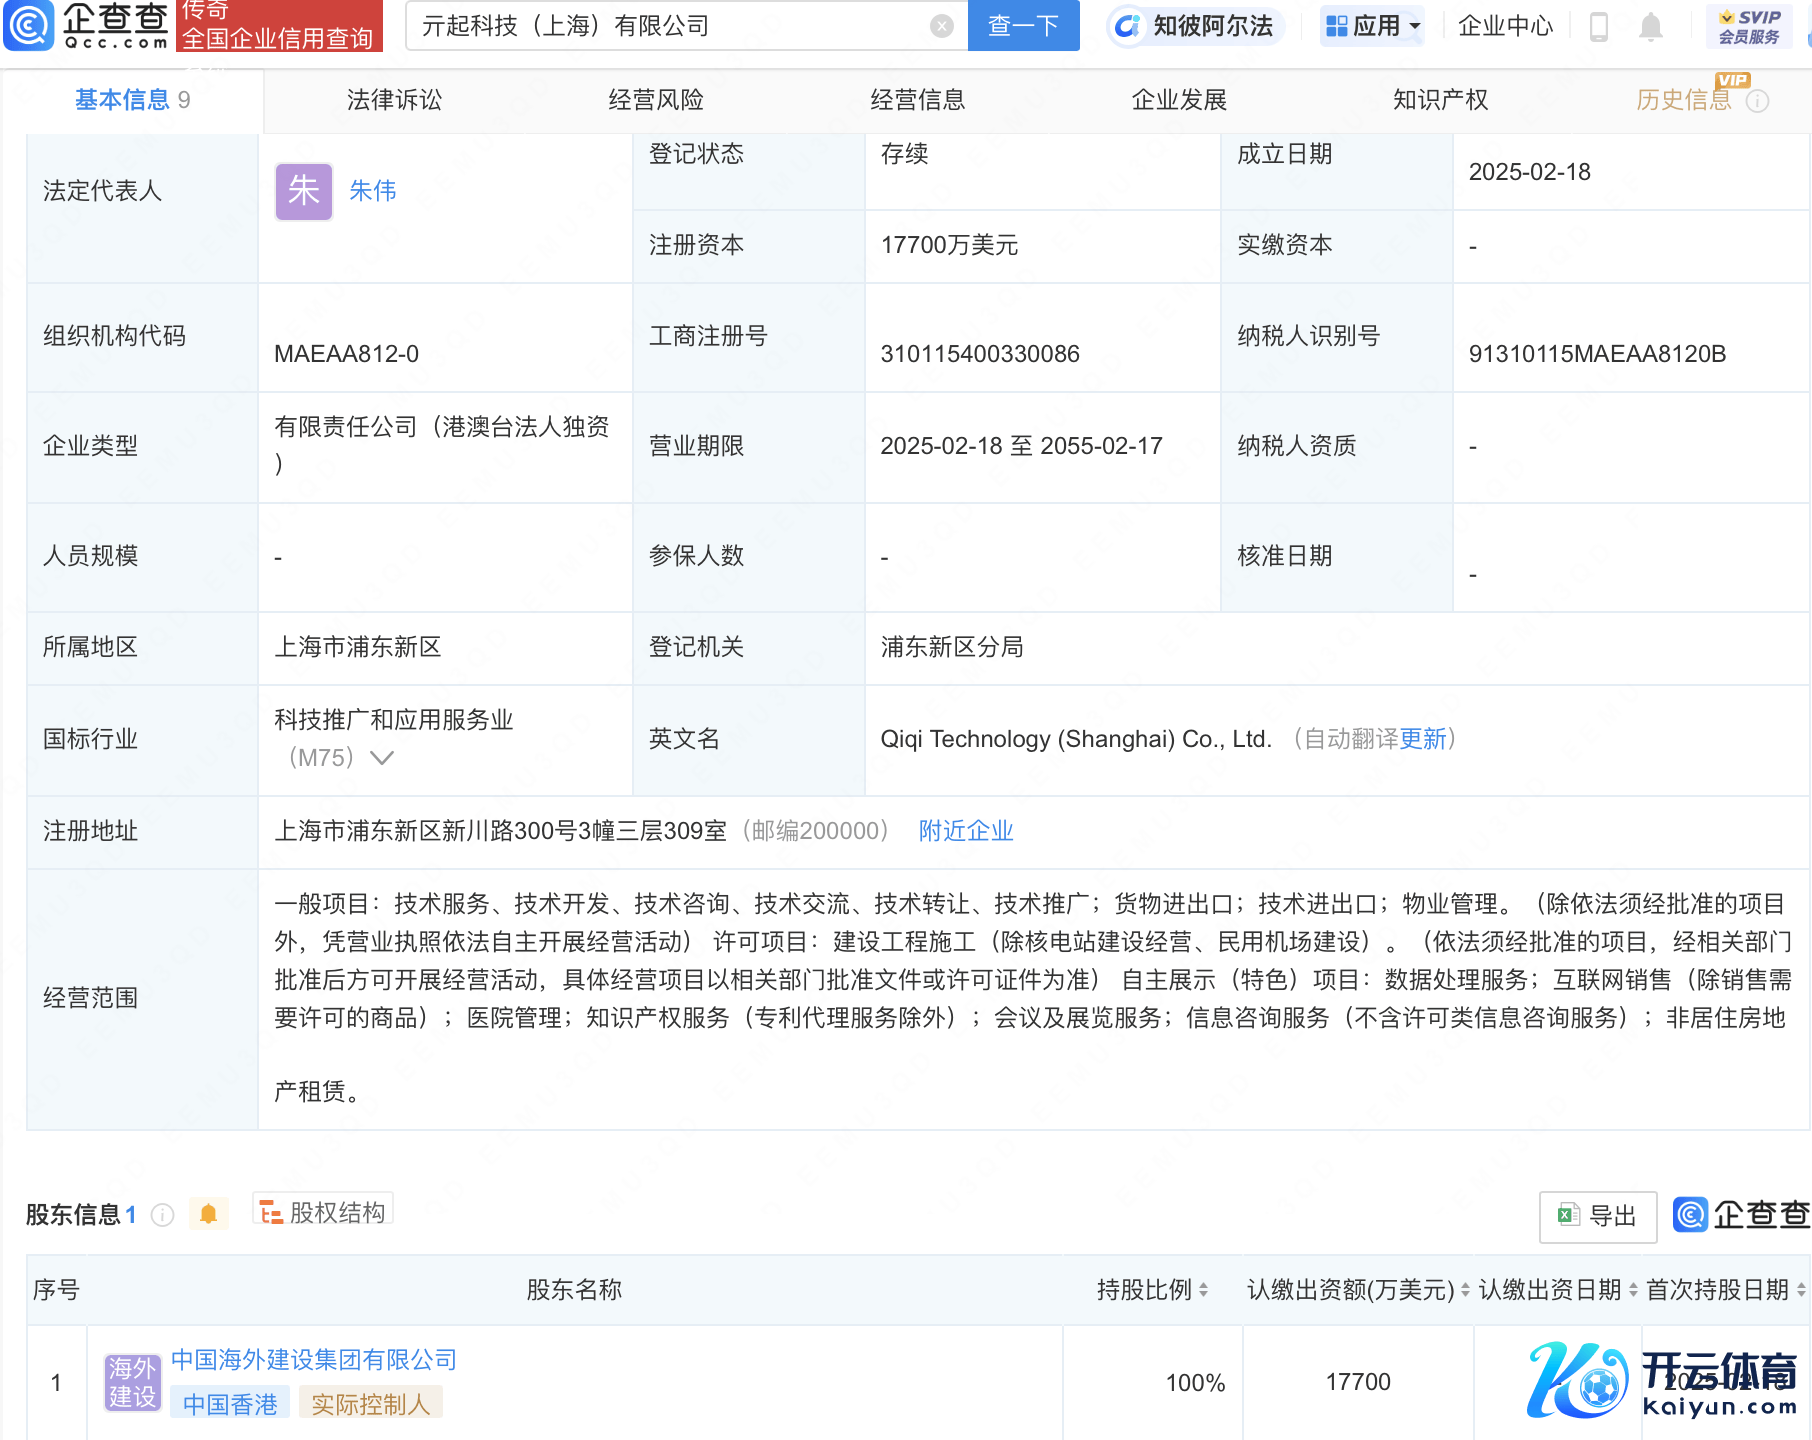Switch to the 知识产权 tab
This screenshot has height=1440, width=1812.
(x=1440, y=100)
